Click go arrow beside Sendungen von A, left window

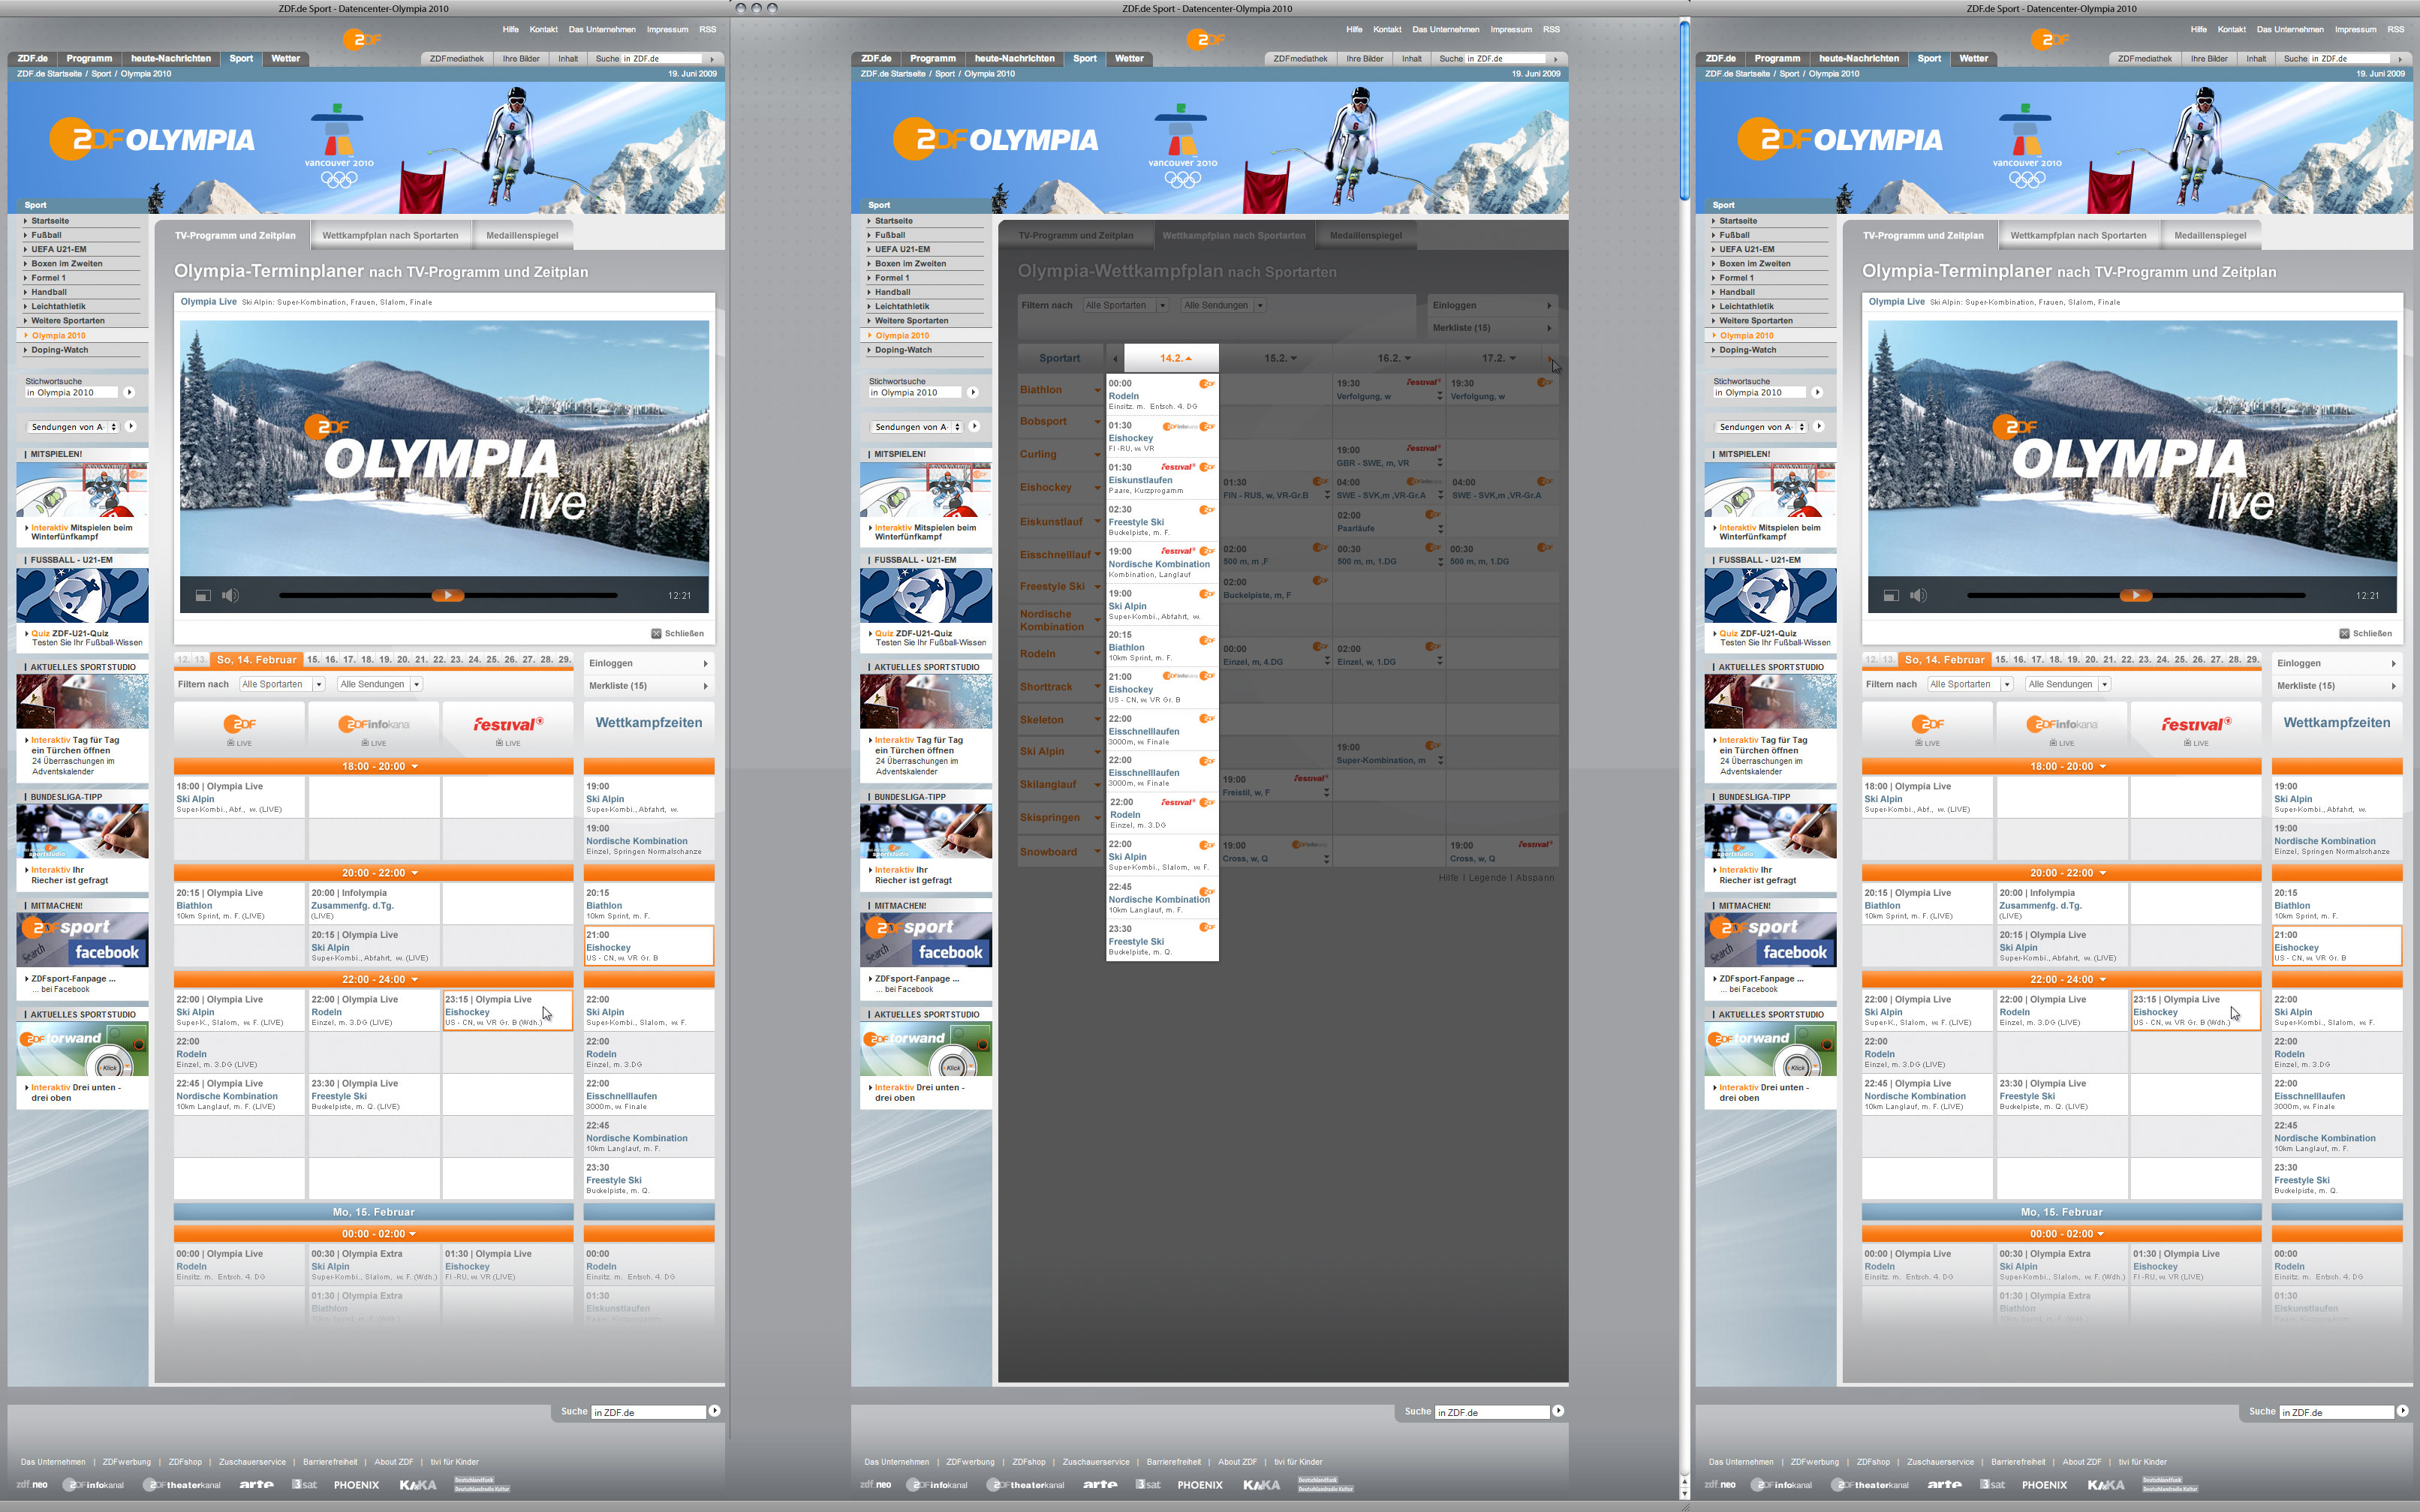coord(131,426)
